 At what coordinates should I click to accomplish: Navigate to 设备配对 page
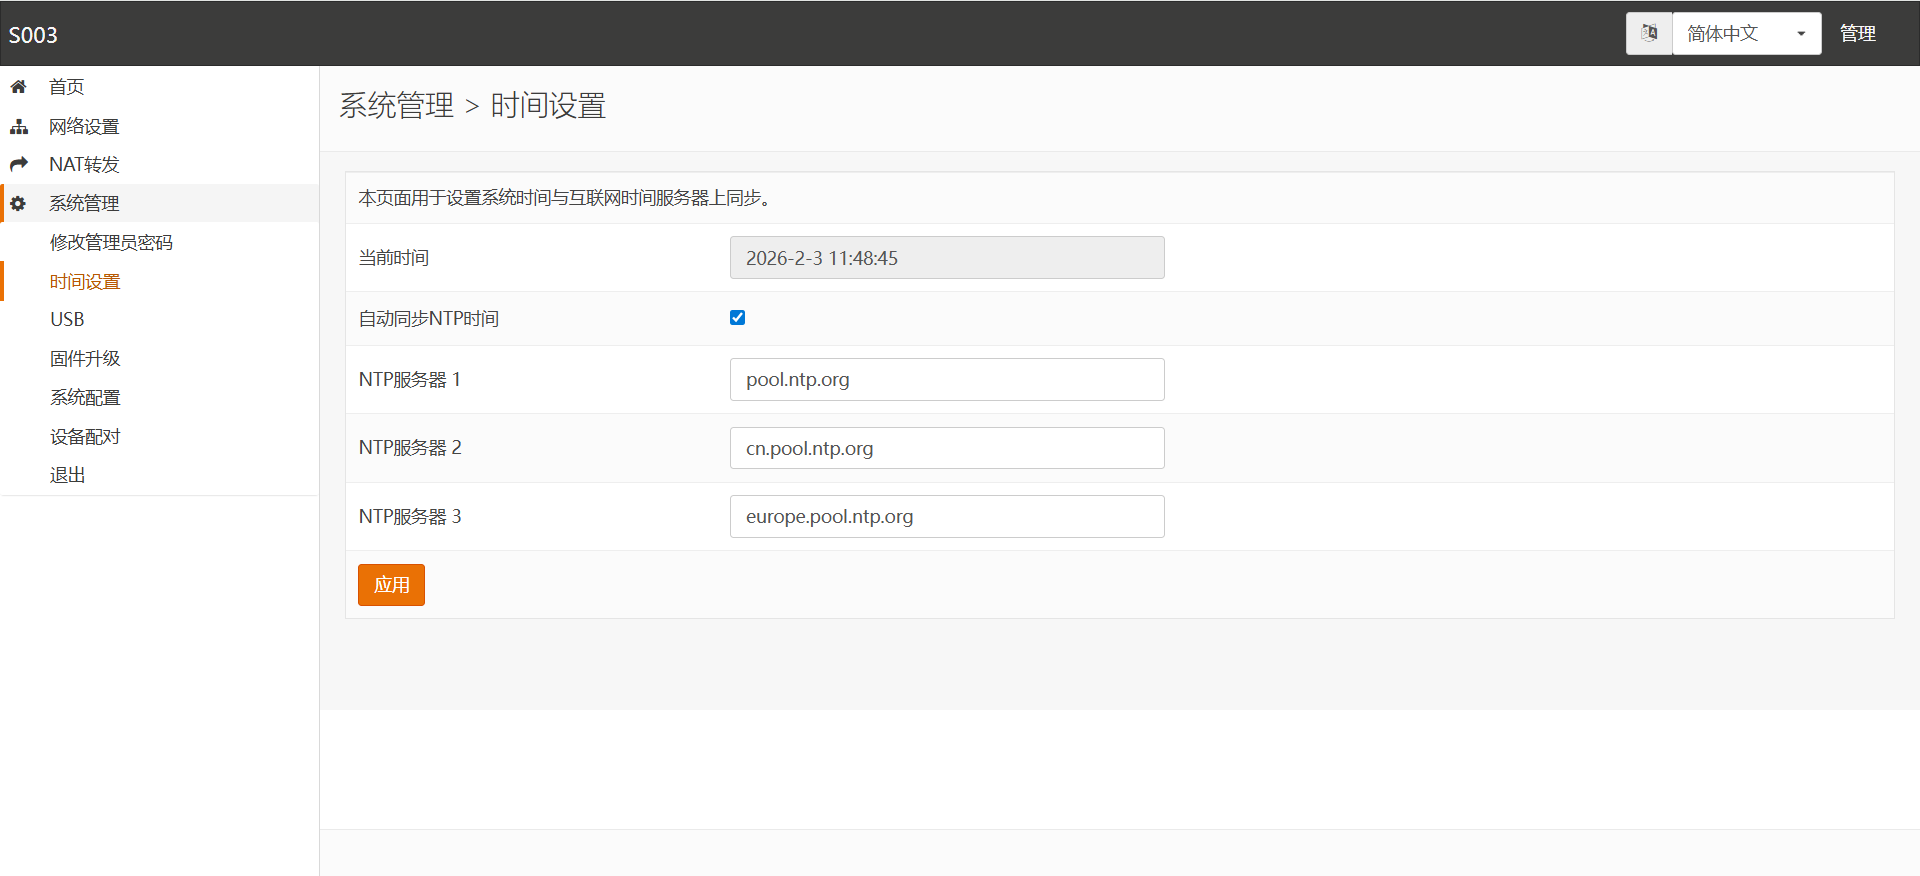click(x=85, y=436)
